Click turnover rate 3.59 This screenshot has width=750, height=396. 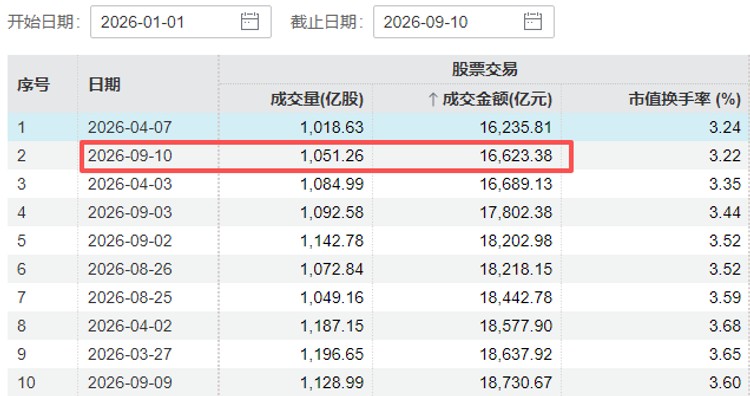(725, 297)
